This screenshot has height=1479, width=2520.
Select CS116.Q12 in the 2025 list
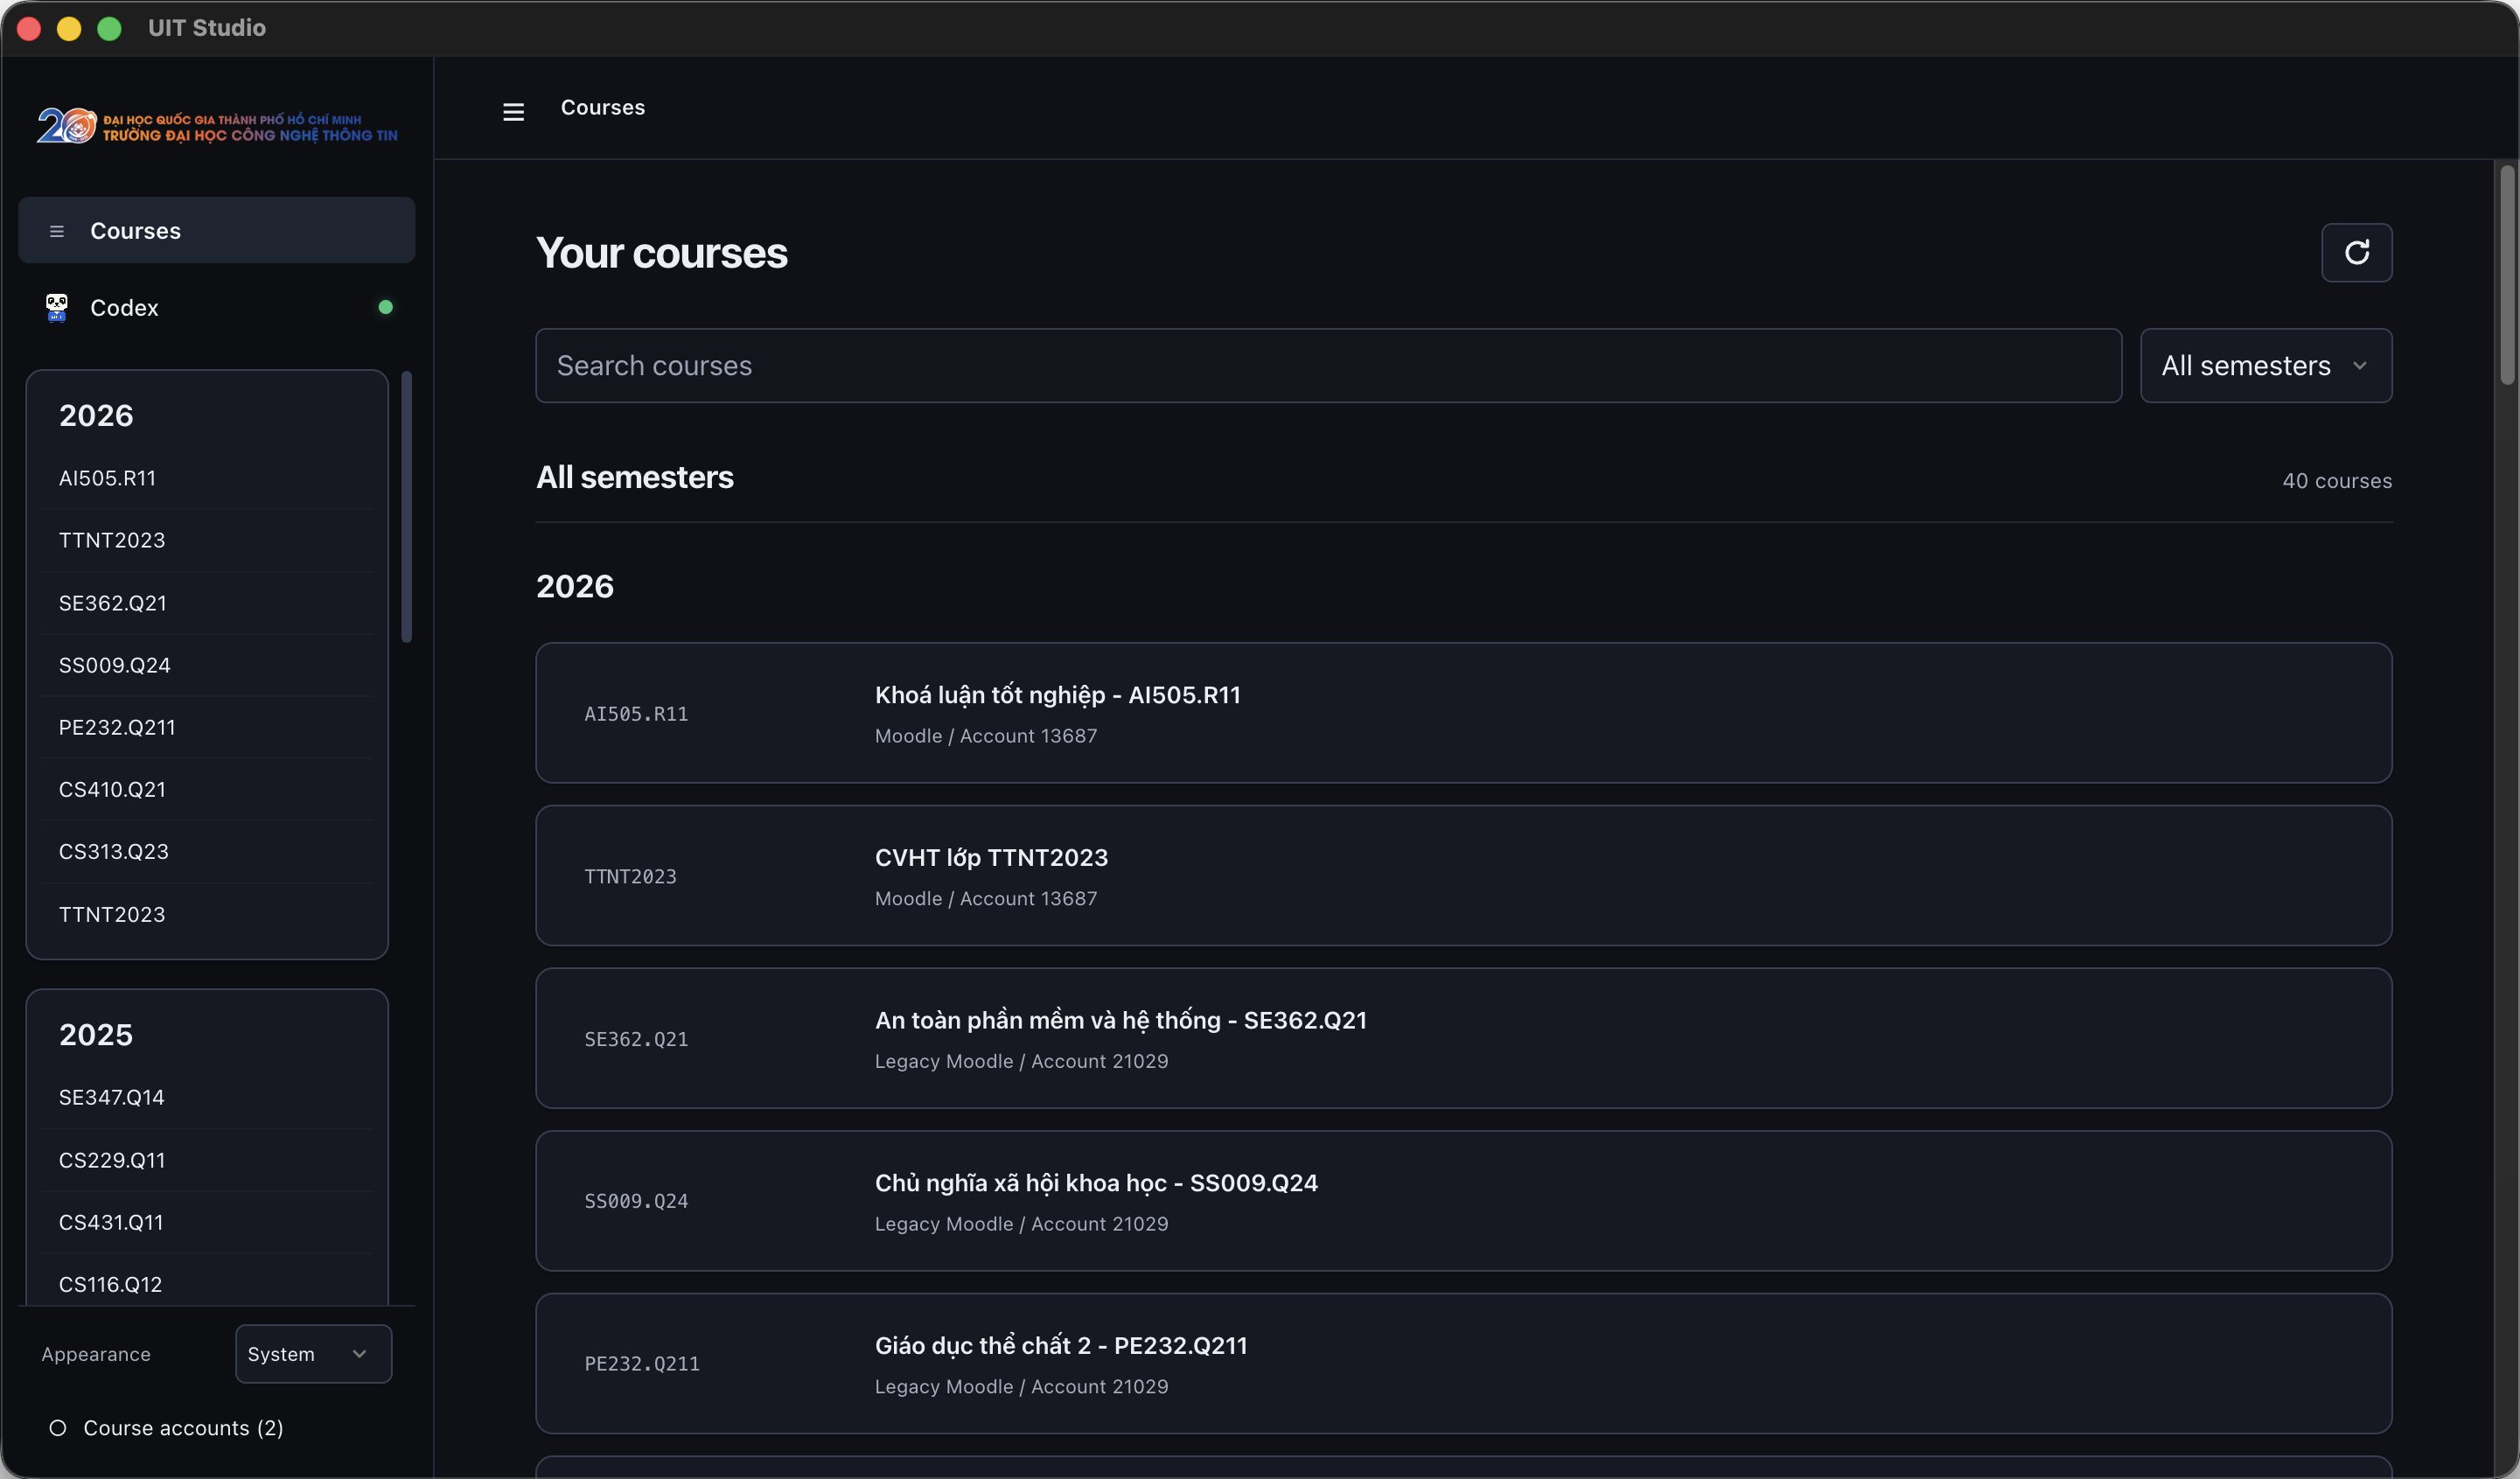point(207,1284)
